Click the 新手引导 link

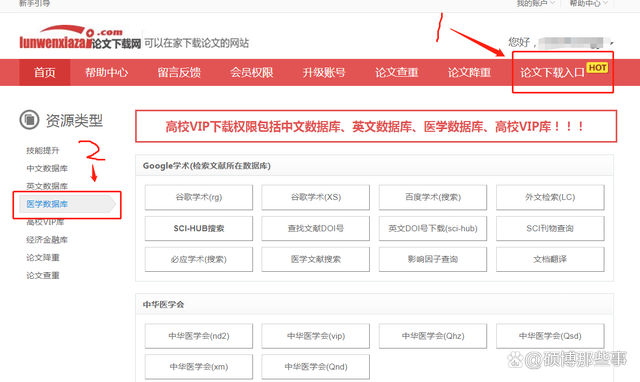point(35,3)
